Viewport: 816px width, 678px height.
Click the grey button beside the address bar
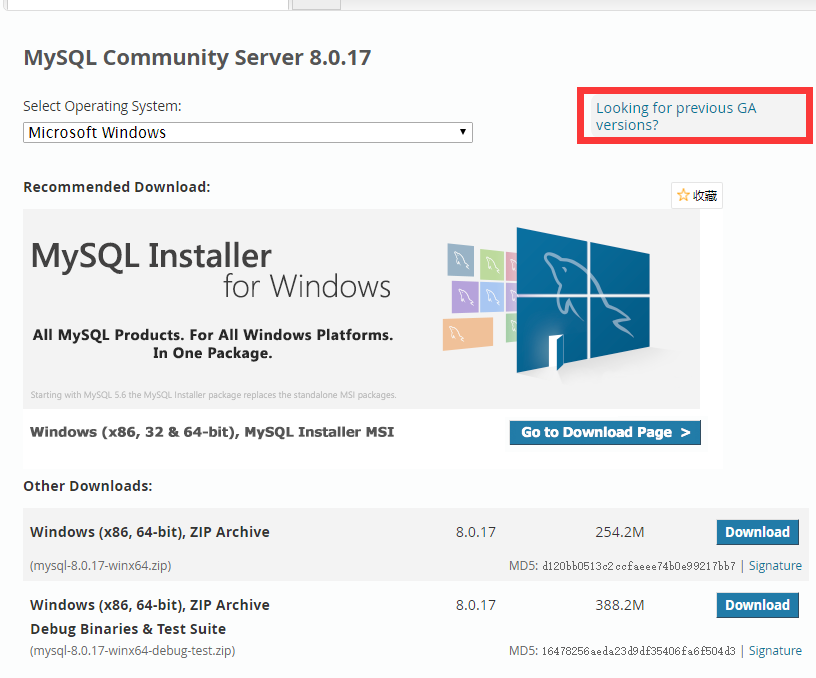click(x=315, y=3)
